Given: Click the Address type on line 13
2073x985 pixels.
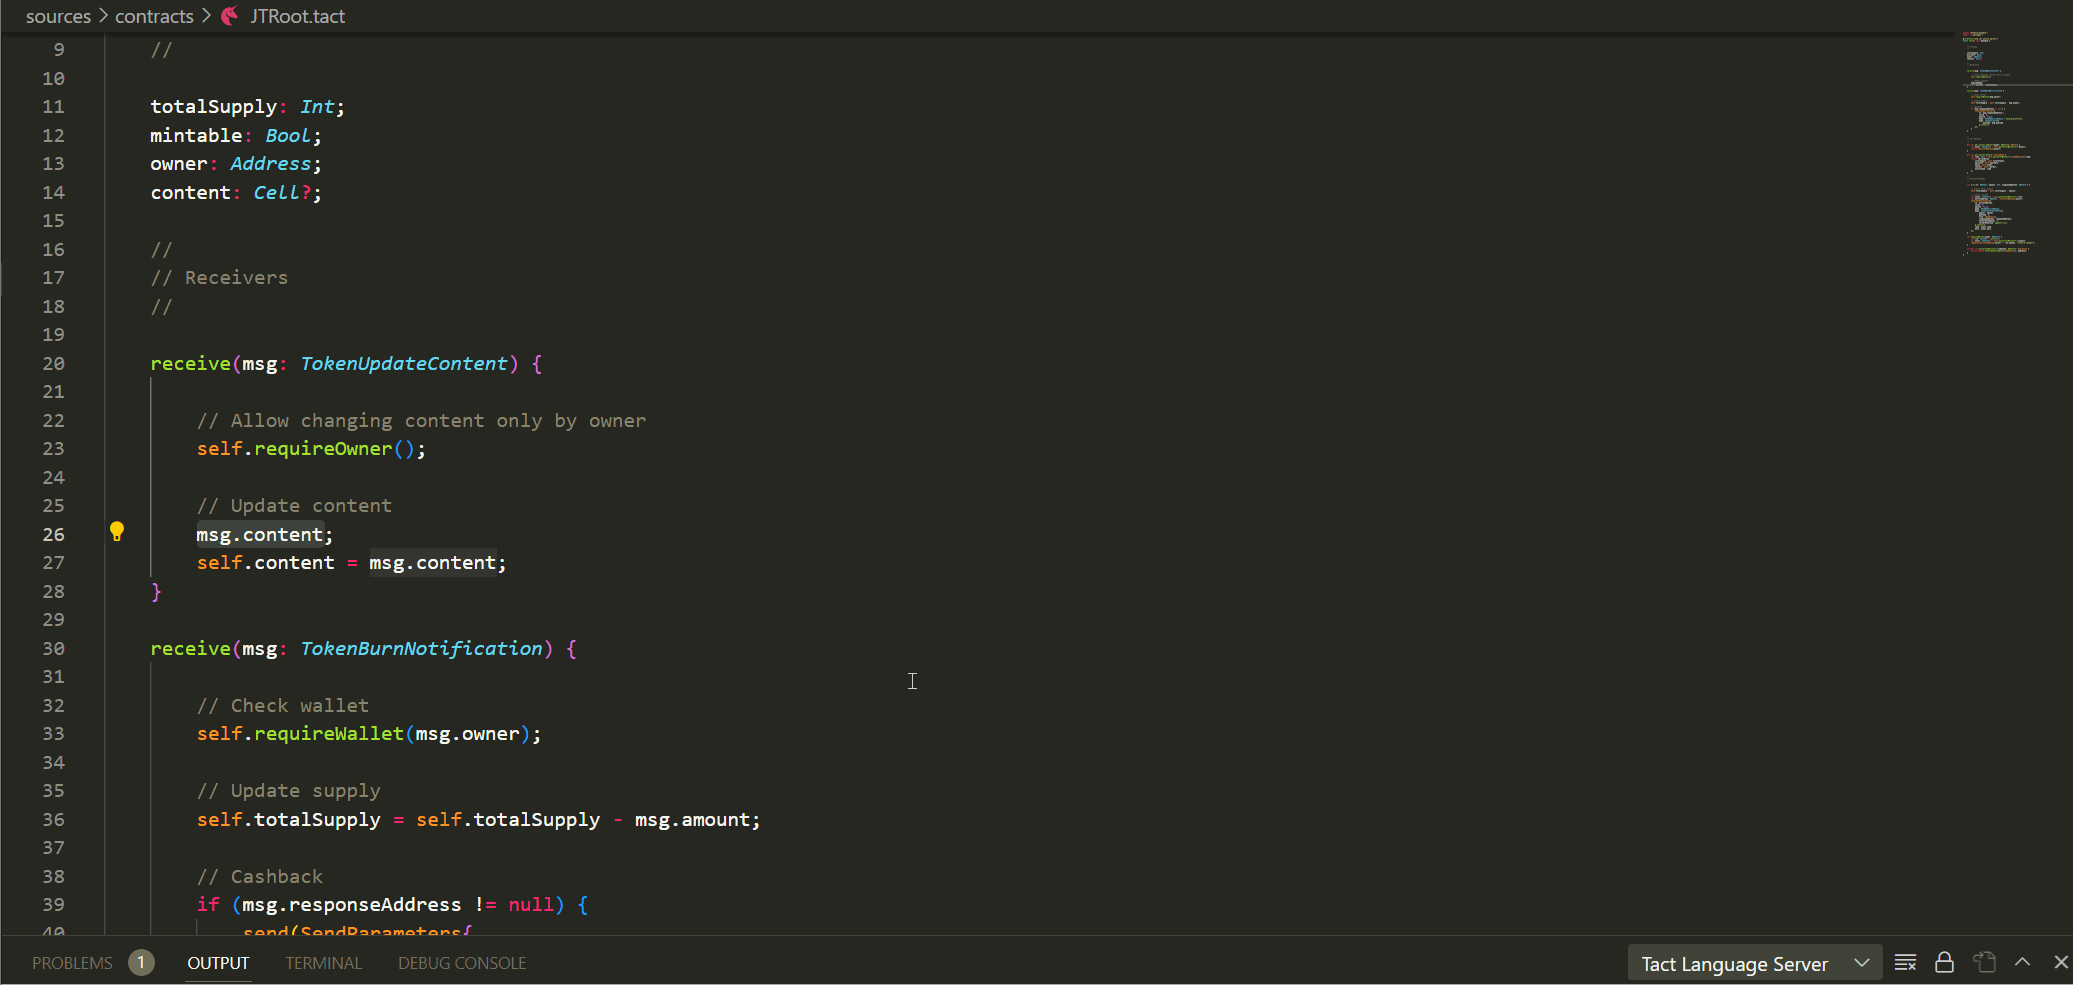Looking at the screenshot, I should pyautogui.click(x=270, y=163).
